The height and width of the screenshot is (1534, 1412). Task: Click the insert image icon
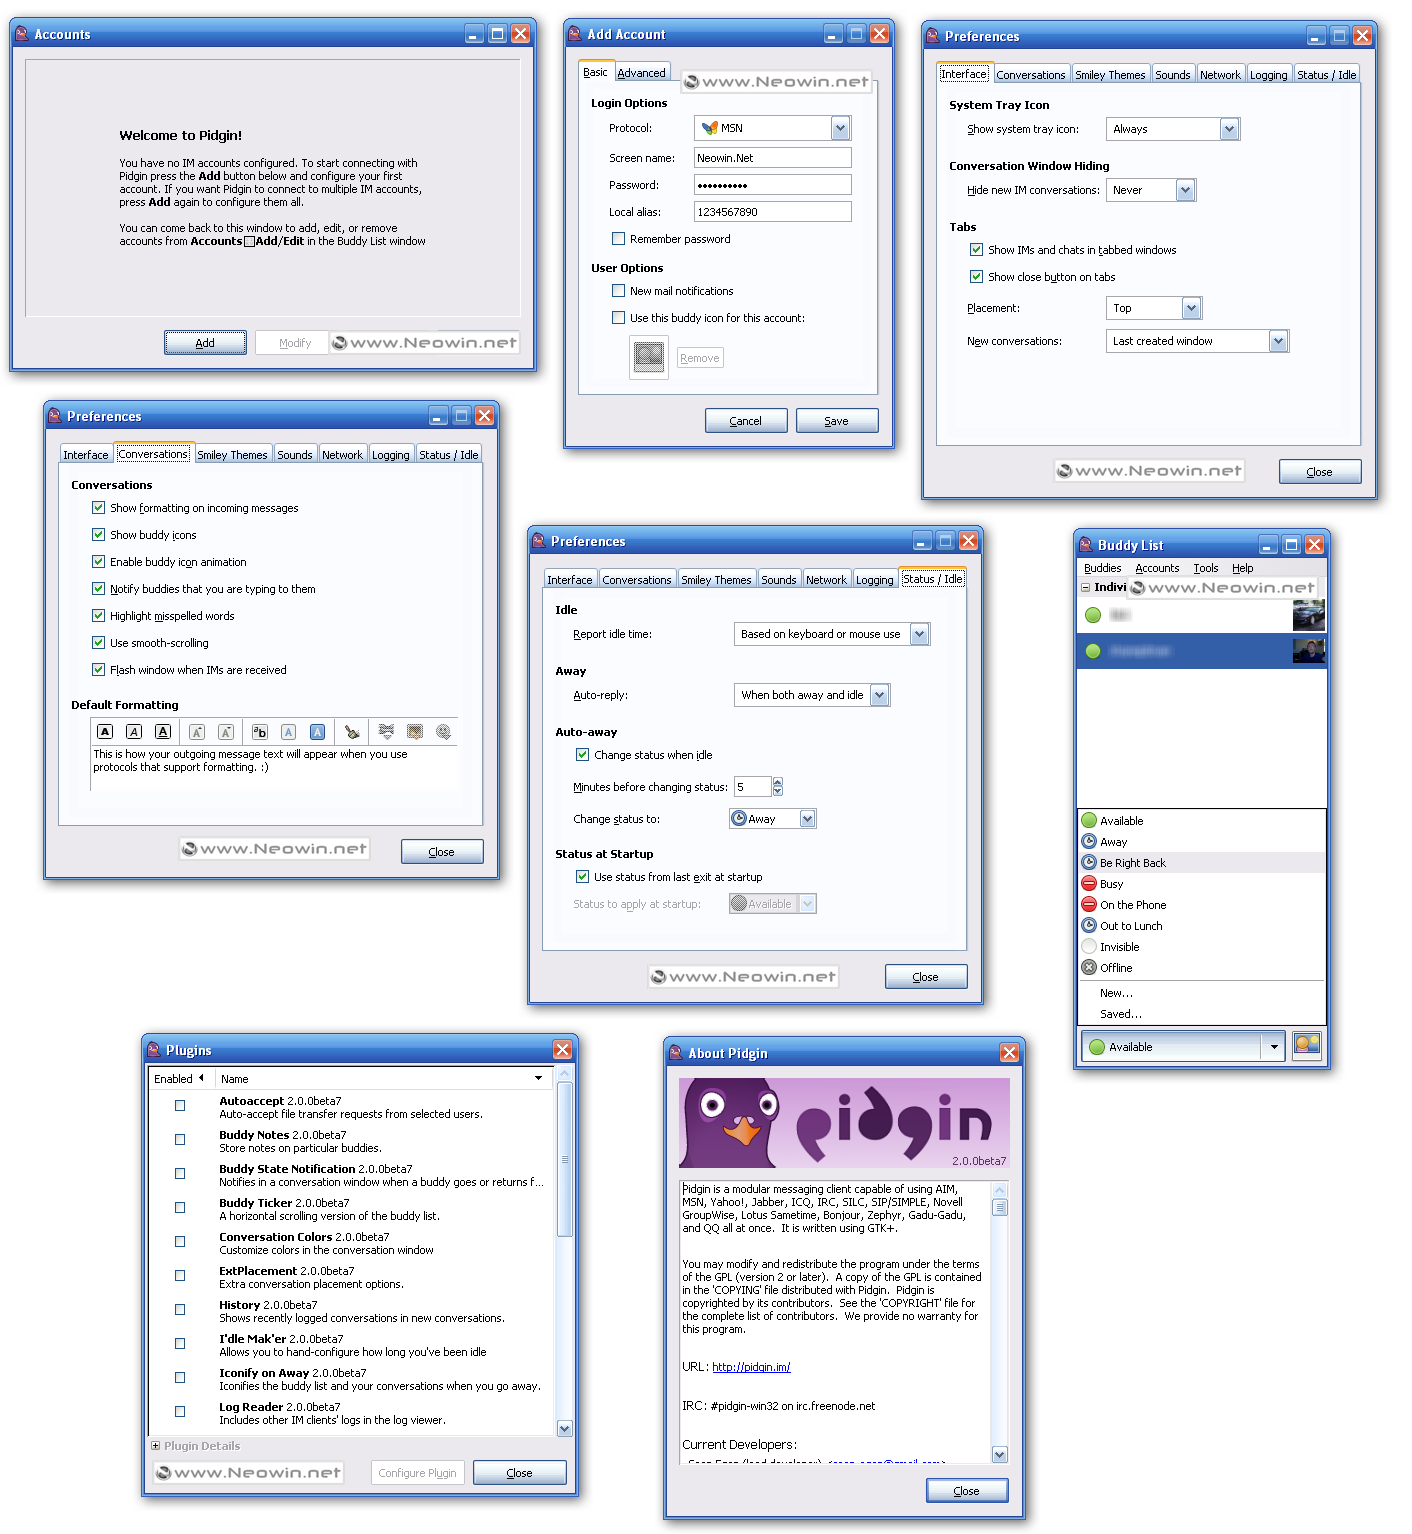pos(415,732)
